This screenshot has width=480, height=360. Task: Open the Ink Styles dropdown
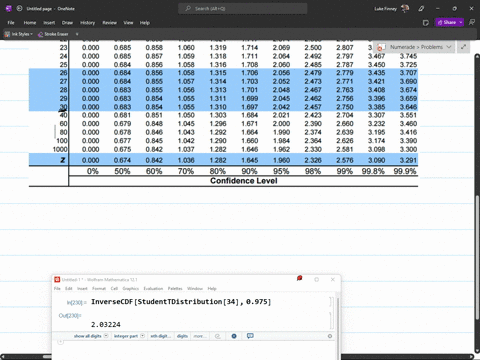[19, 34]
